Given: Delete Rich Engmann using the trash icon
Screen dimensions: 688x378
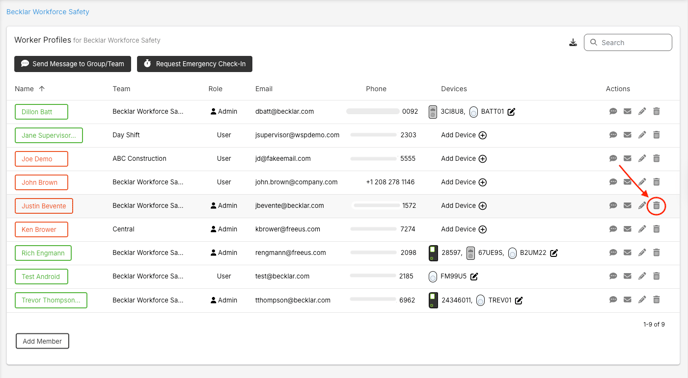Looking at the screenshot, I should tap(656, 252).
